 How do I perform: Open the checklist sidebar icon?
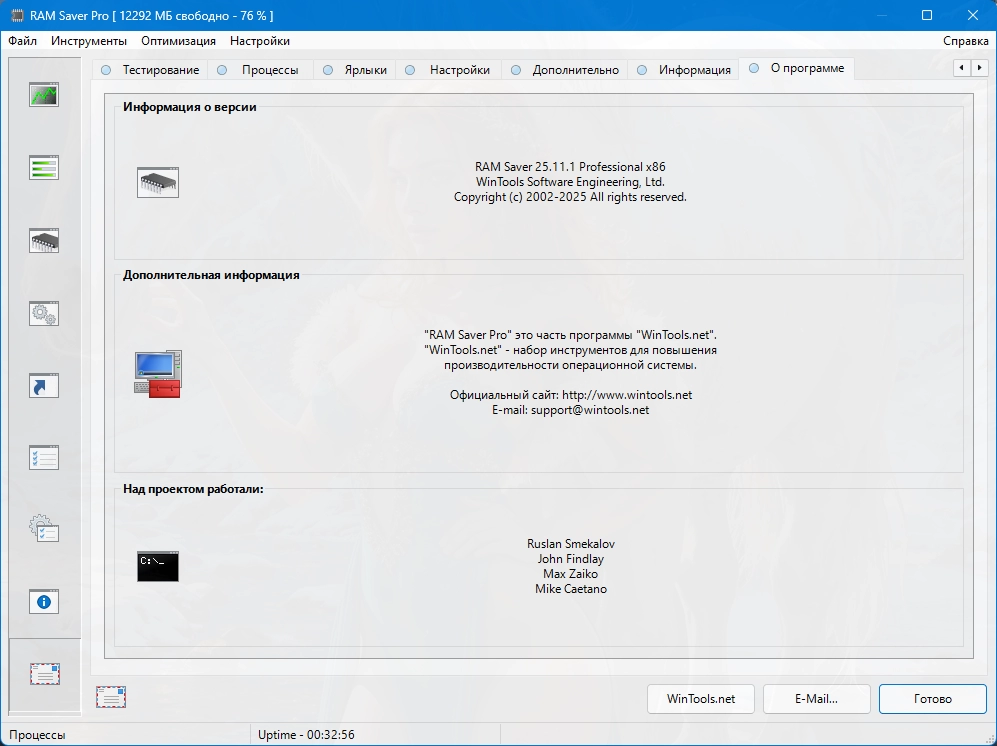point(44,457)
